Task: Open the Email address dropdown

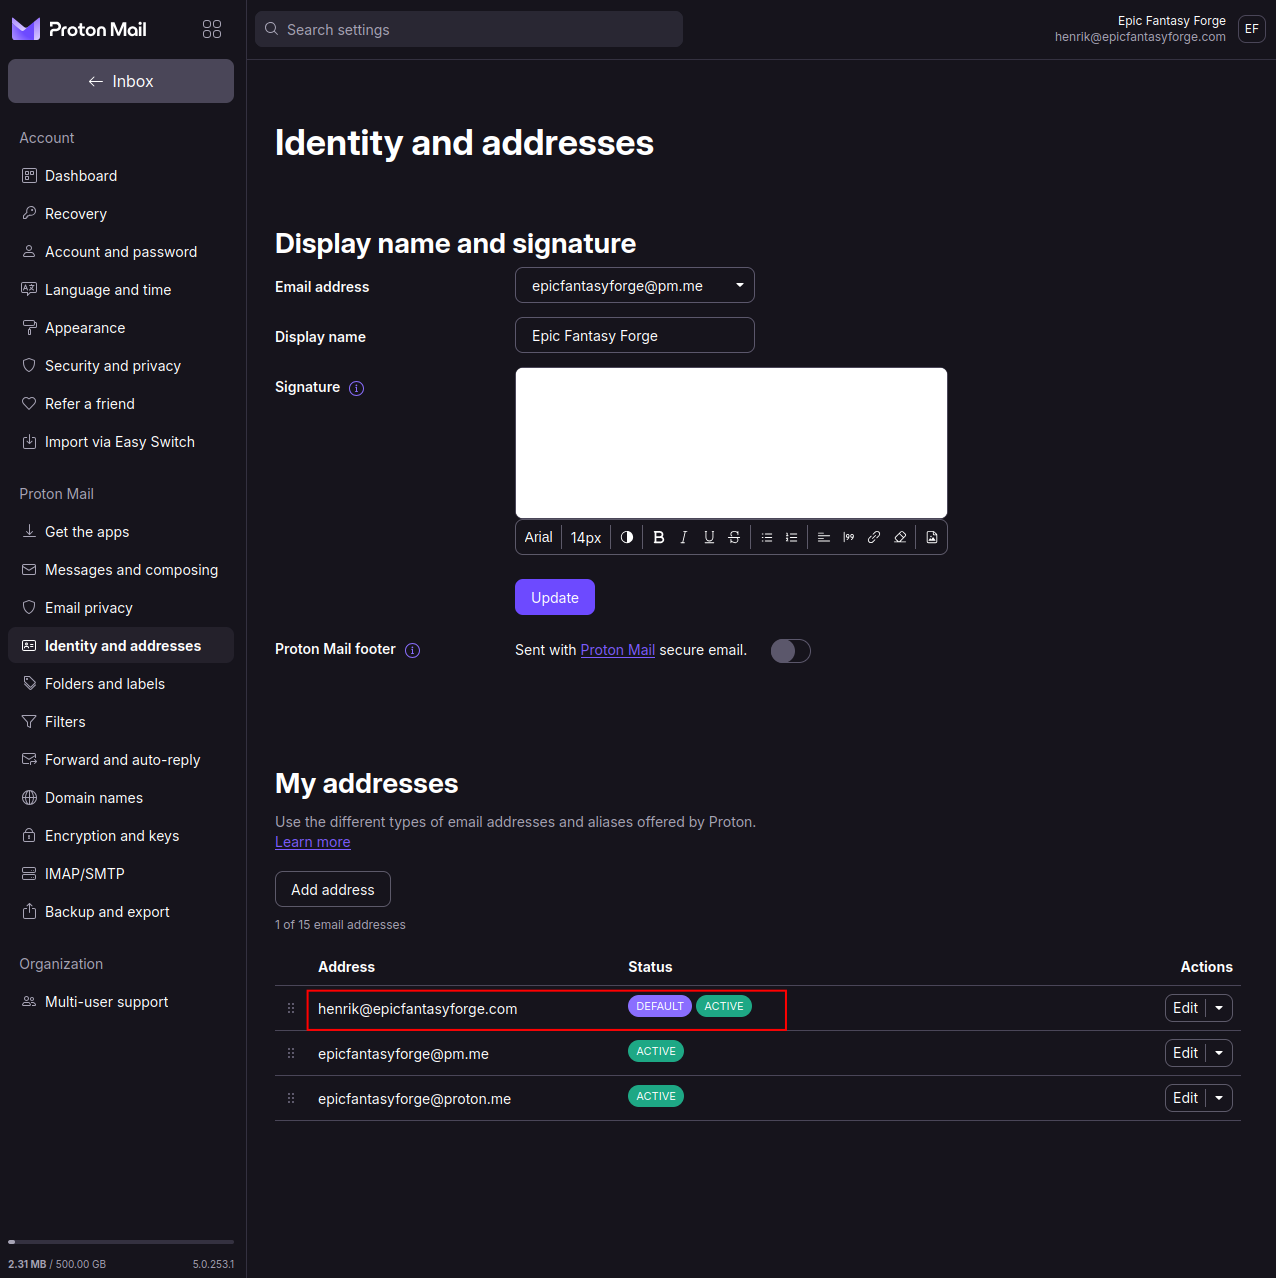Action: click(634, 285)
